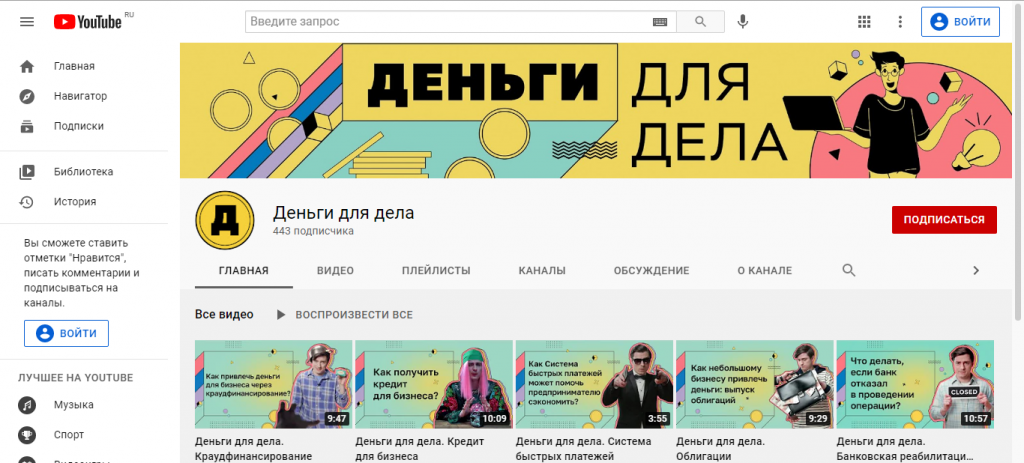Click the 443 подписчика text
The width and height of the screenshot is (1024, 463).
pos(313,231)
